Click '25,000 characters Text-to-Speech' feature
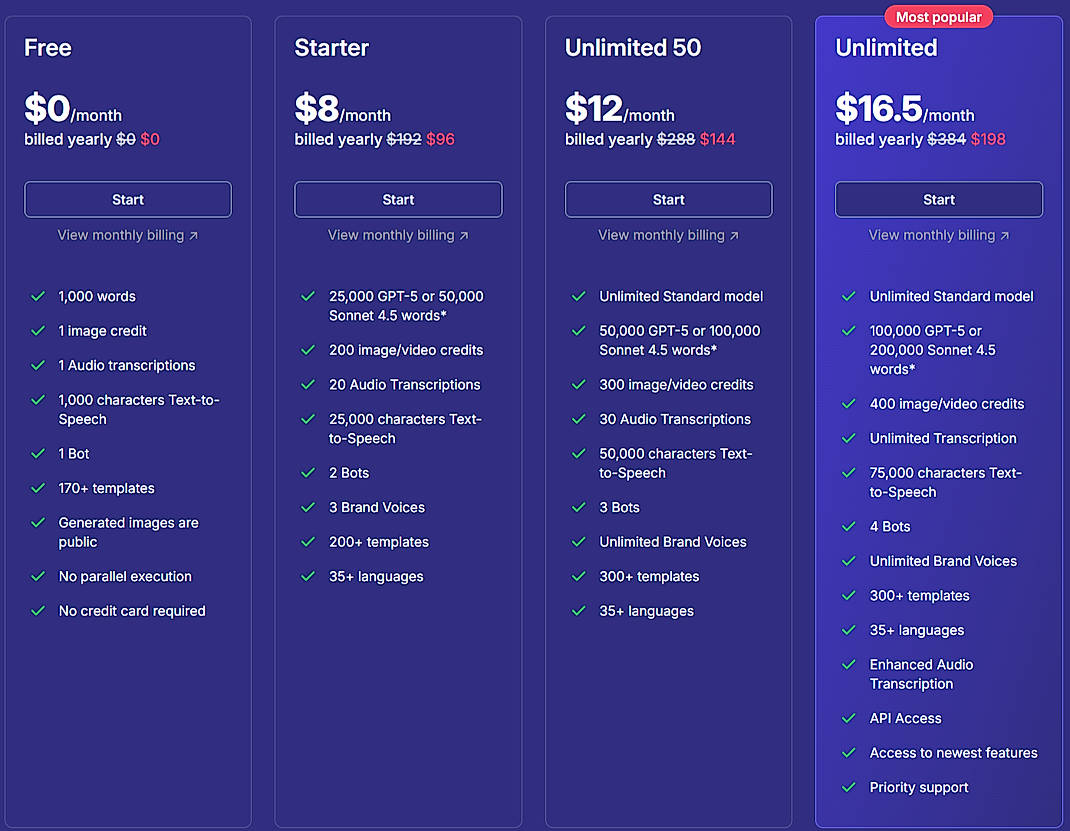 pyautogui.click(x=405, y=428)
